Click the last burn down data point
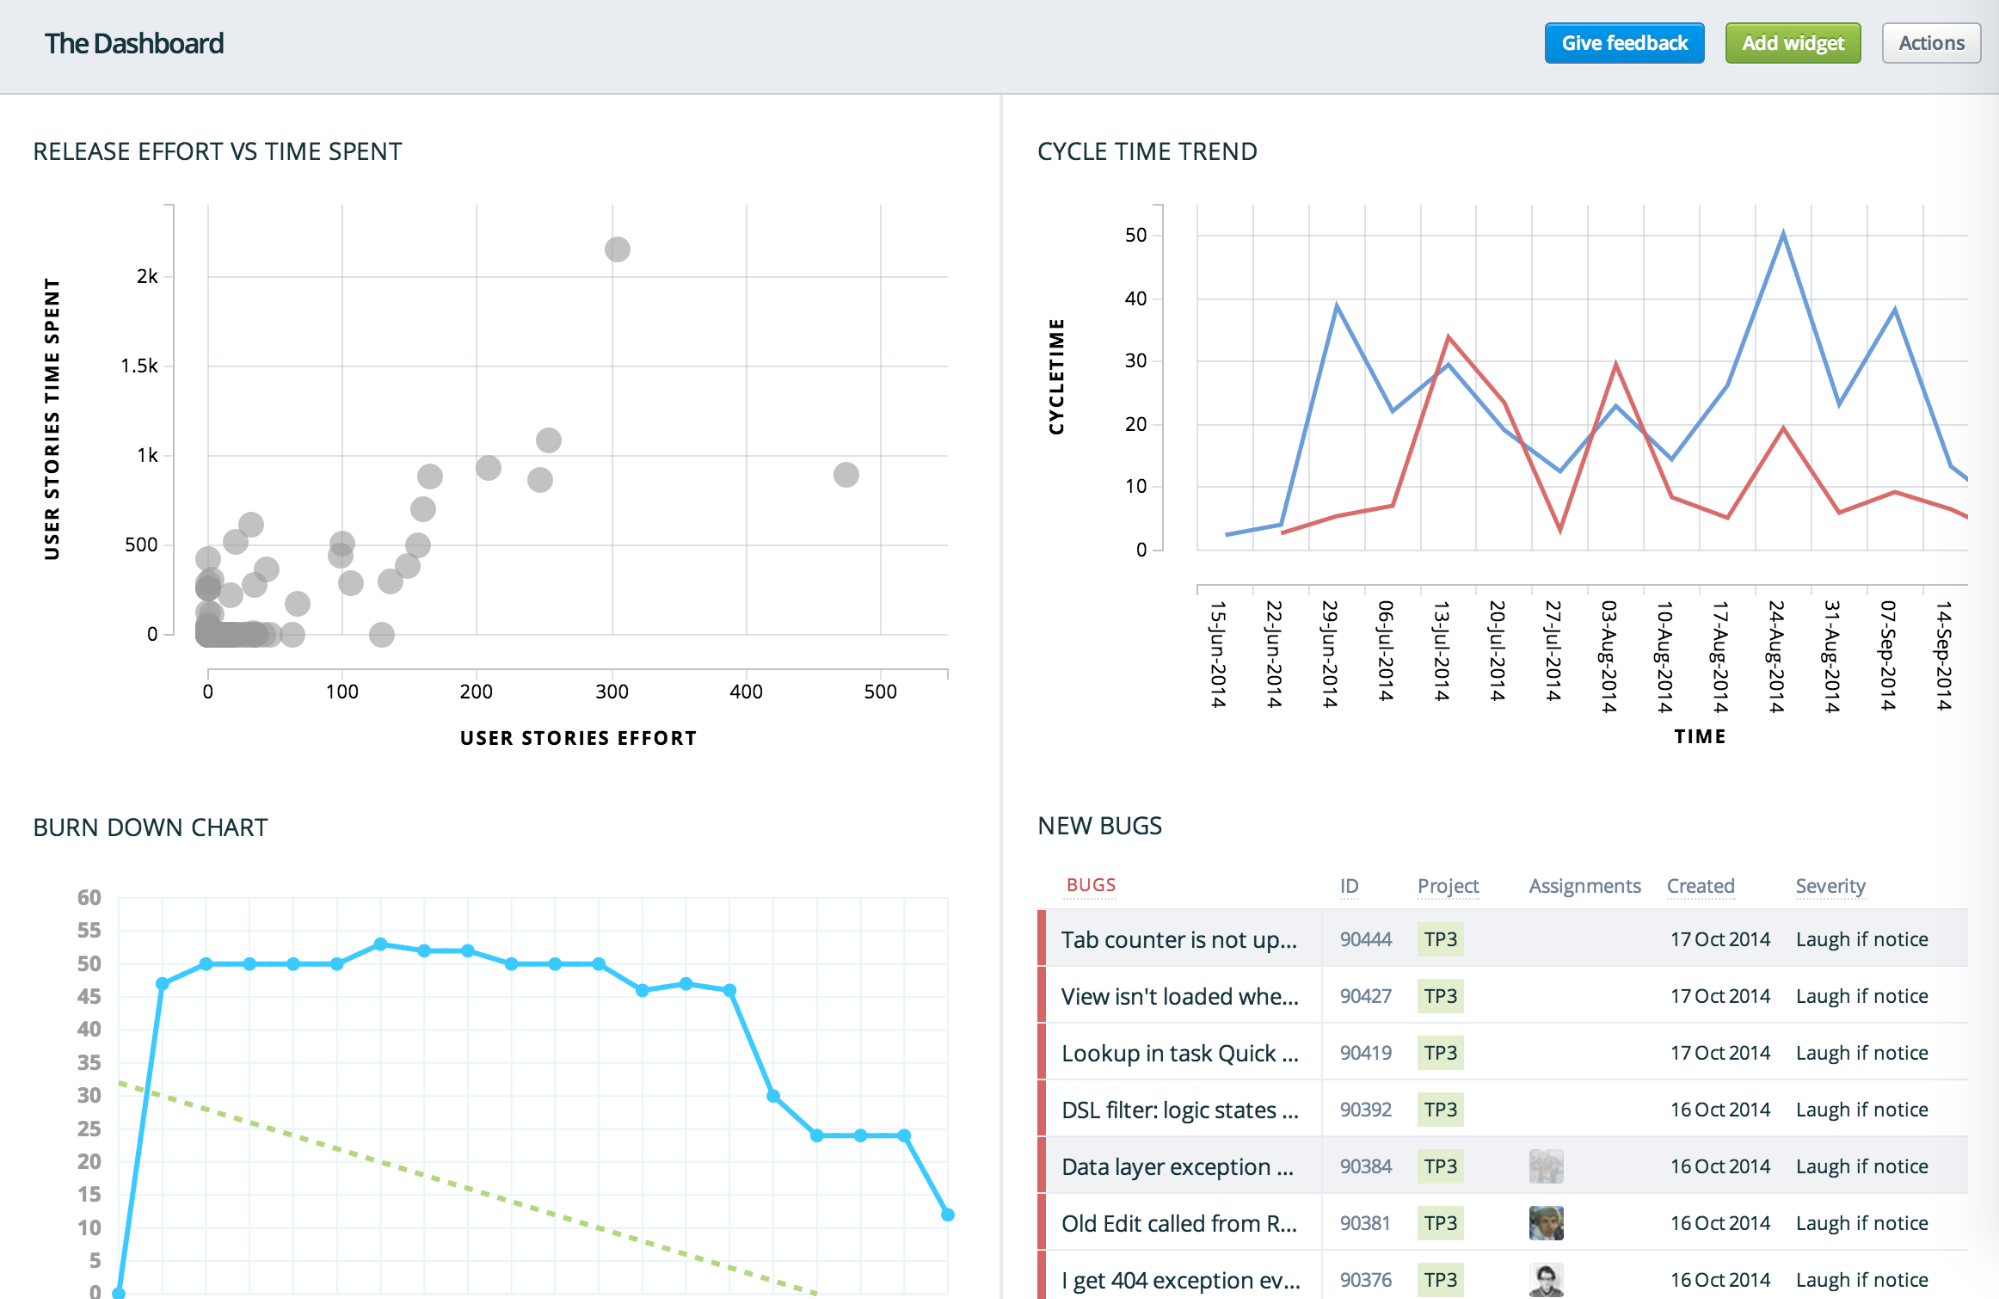The height and width of the screenshot is (1299, 1999). (947, 1215)
